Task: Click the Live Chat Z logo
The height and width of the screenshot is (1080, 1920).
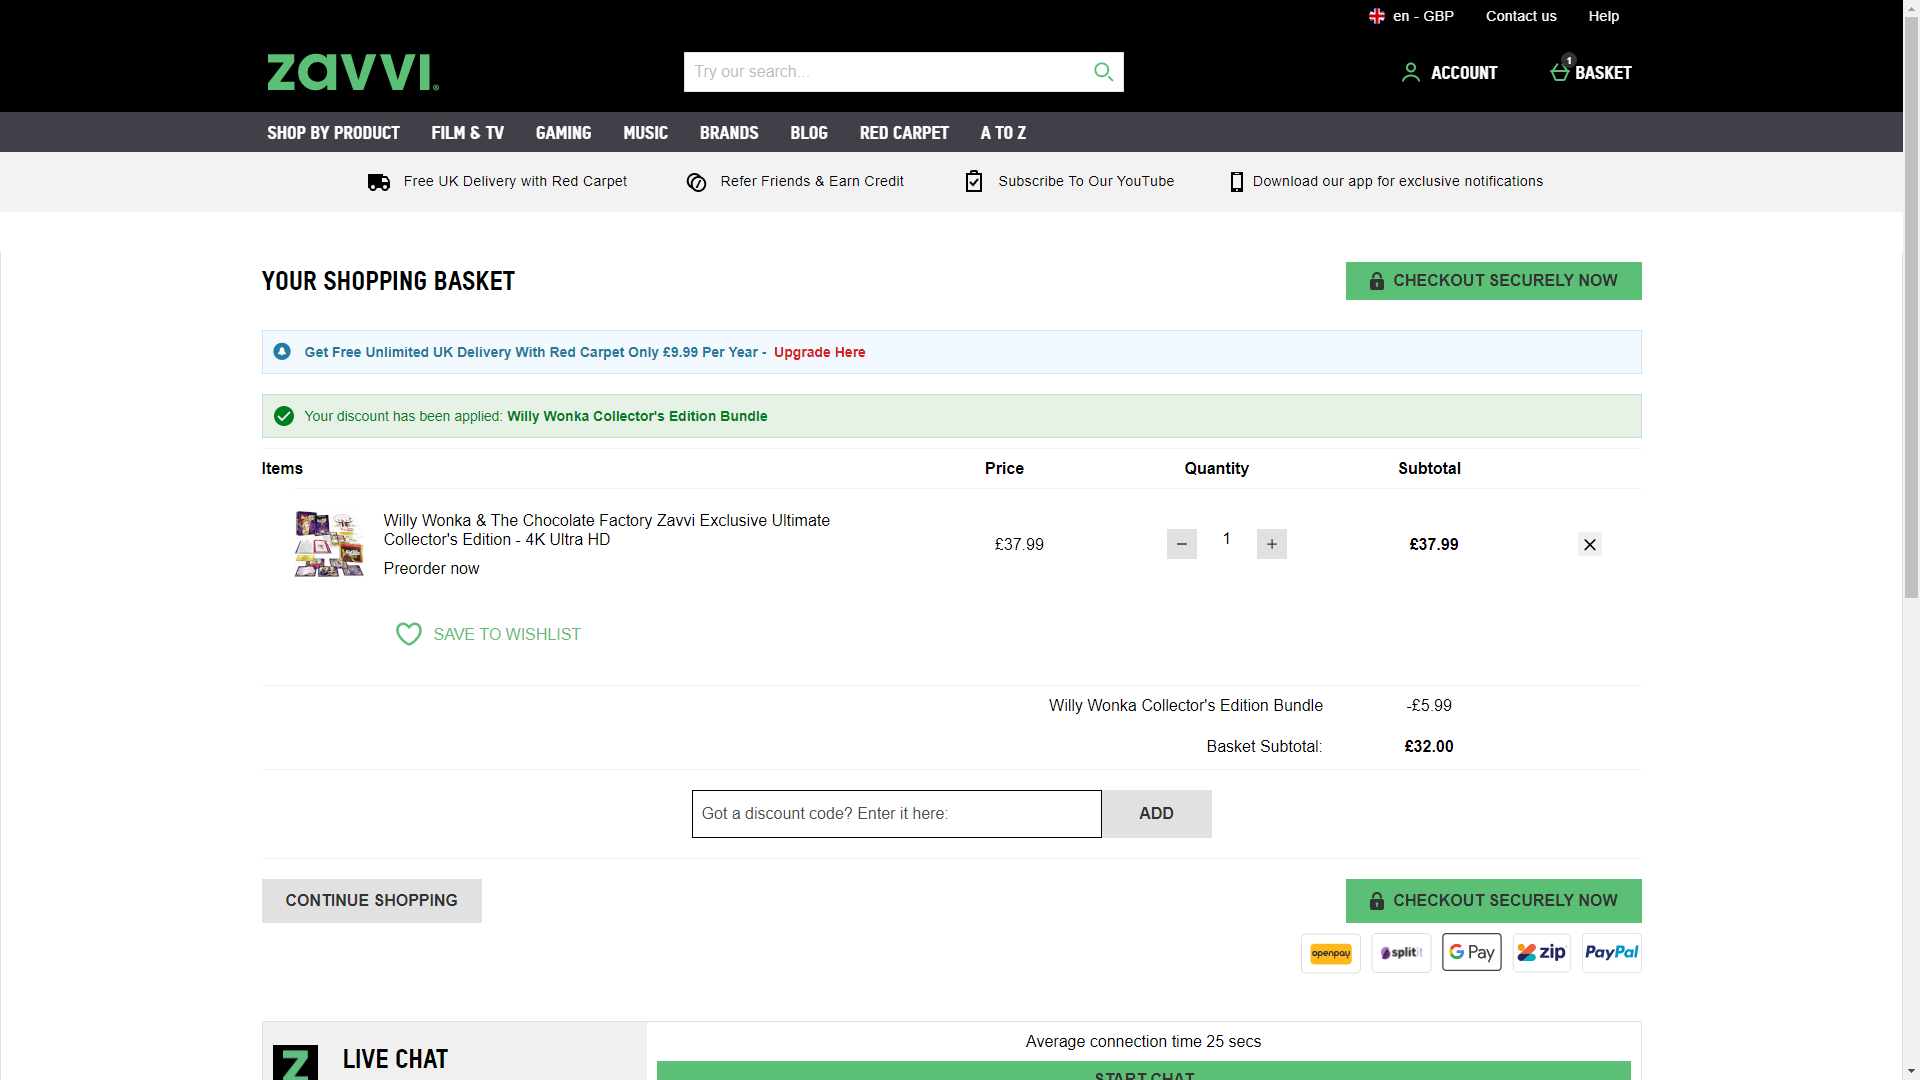Action: coord(295,1062)
